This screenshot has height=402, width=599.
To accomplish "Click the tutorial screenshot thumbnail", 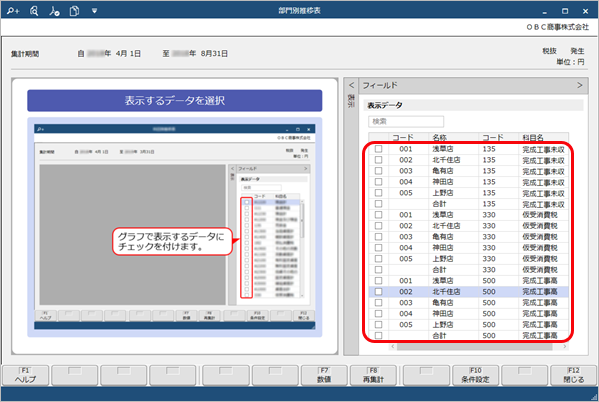I will [175, 227].
